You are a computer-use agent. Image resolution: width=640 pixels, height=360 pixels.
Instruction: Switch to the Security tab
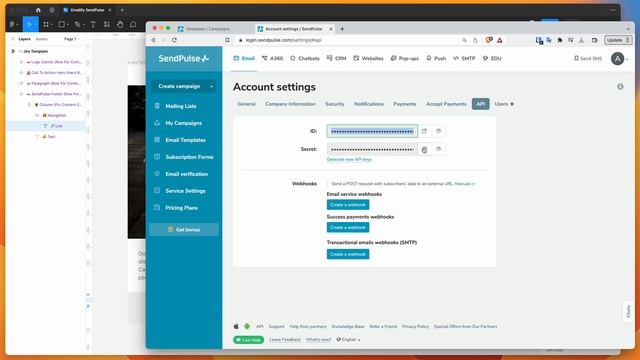pos(335,104)
